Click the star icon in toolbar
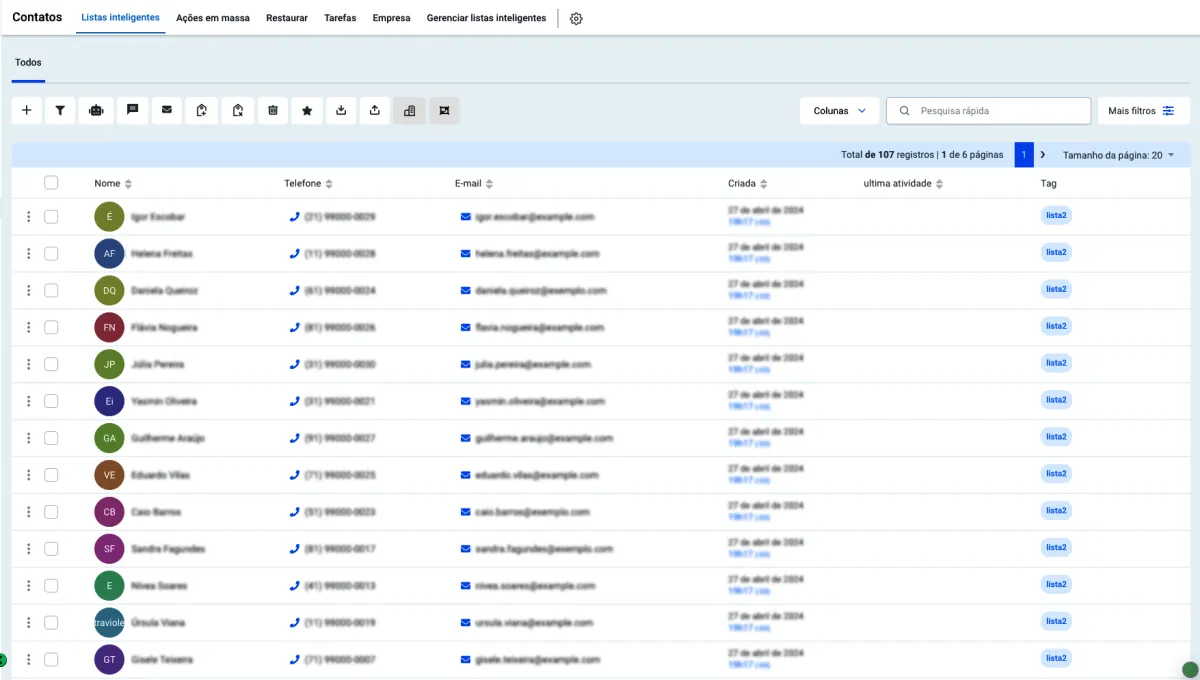The image size is (1200, 680). point(307,111)
